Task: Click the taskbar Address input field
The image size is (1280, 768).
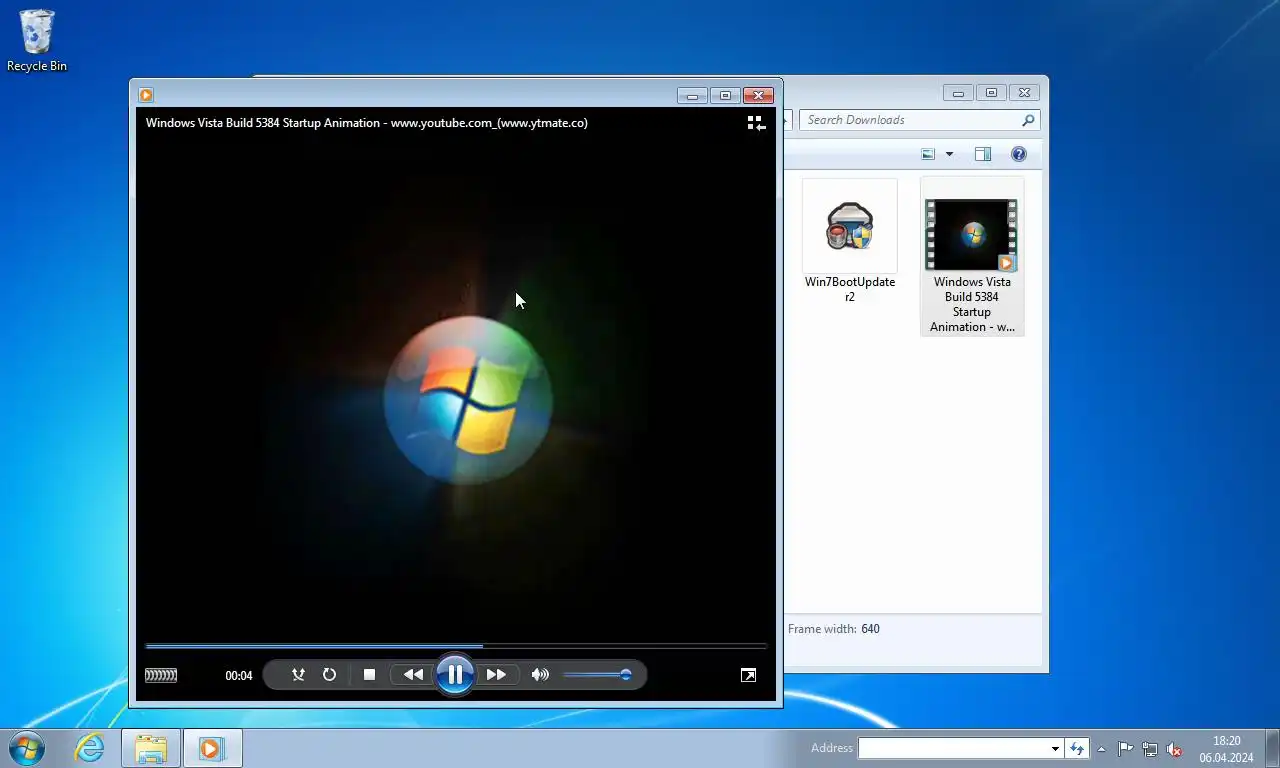Action: click(x=953, y=748)
